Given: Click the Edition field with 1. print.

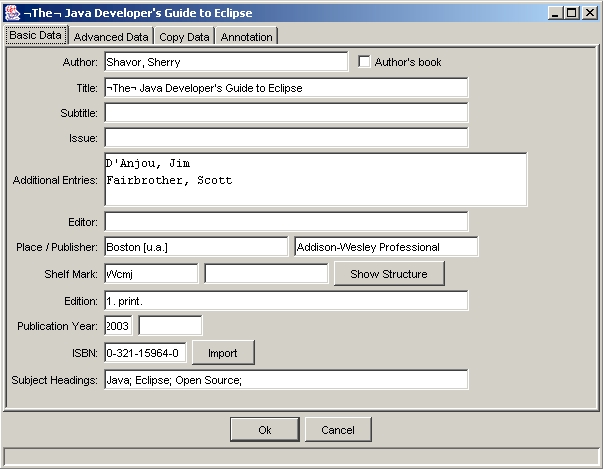Looking at the screenshot, I should click(286, 300).
